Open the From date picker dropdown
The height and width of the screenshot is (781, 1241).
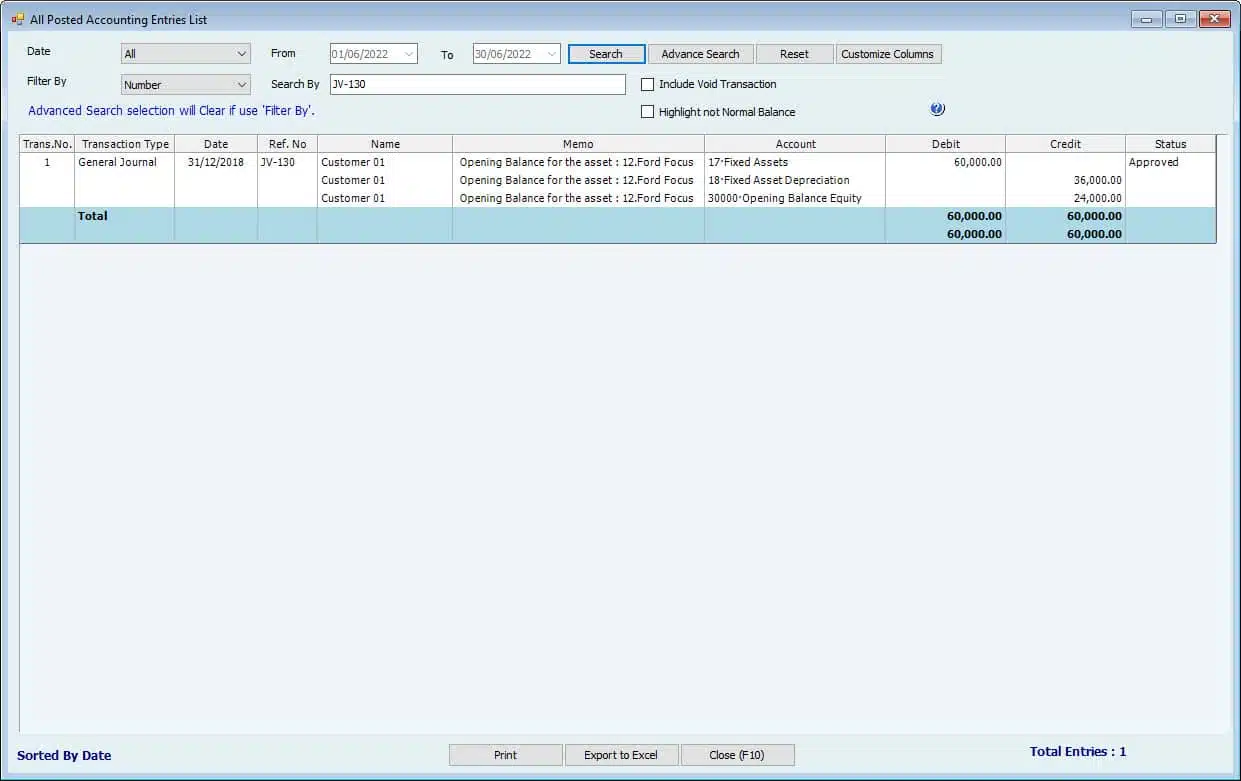(409, 54)
